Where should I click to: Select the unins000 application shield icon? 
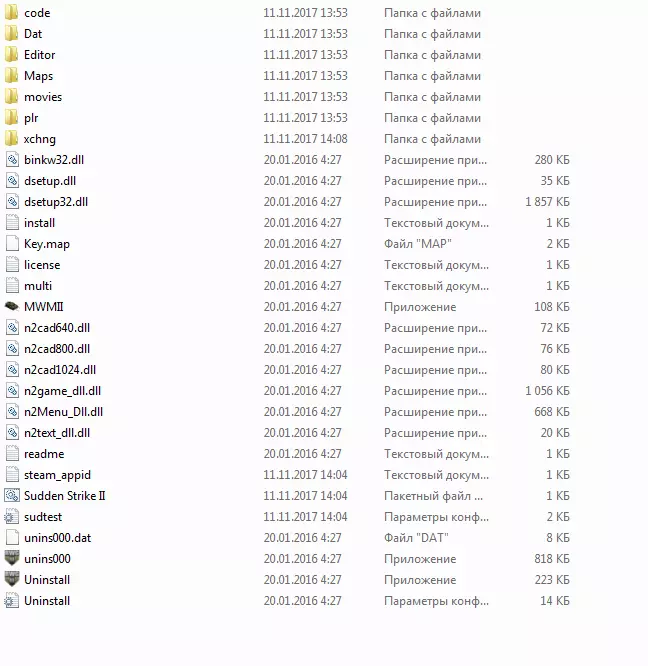pos(12,558)
